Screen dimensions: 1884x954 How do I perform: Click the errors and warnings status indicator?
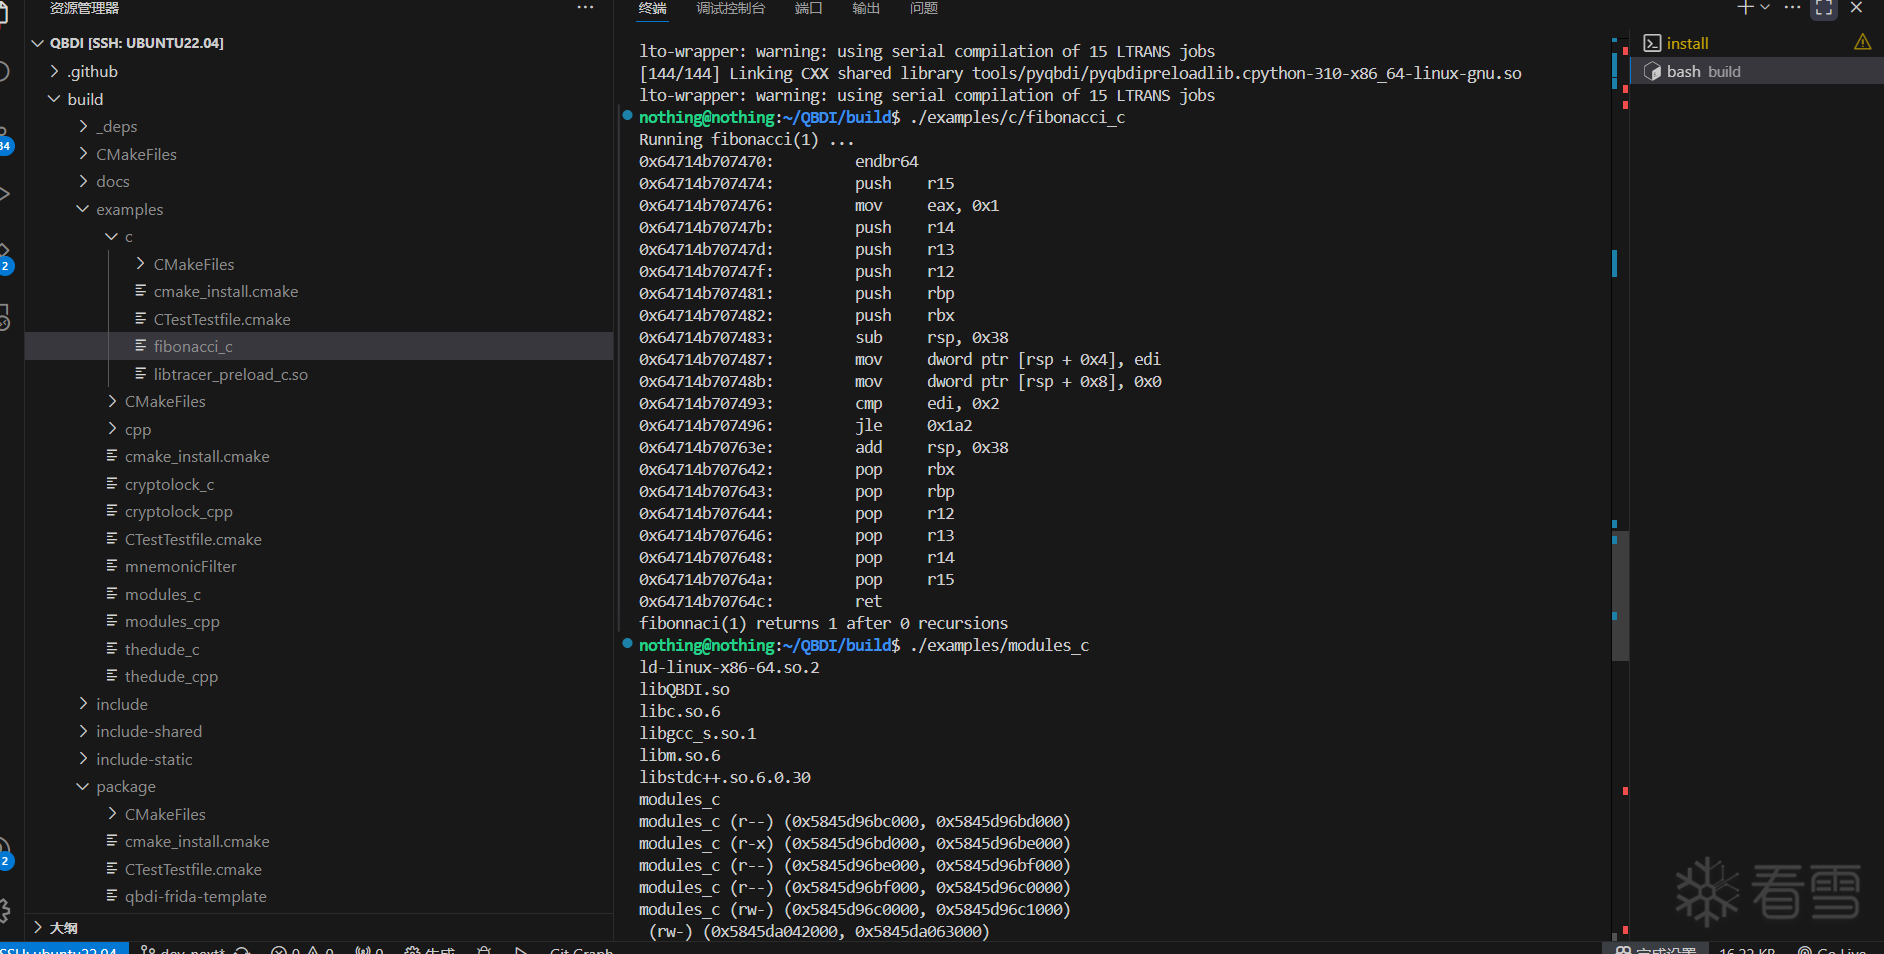pos(302,949)
